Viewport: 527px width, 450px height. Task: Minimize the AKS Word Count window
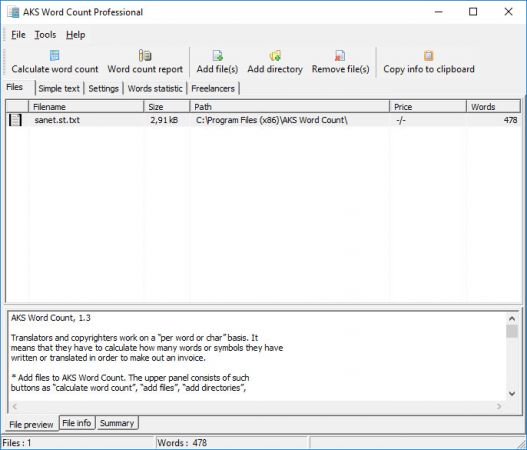pyautogui.click(x=438, y=12)
